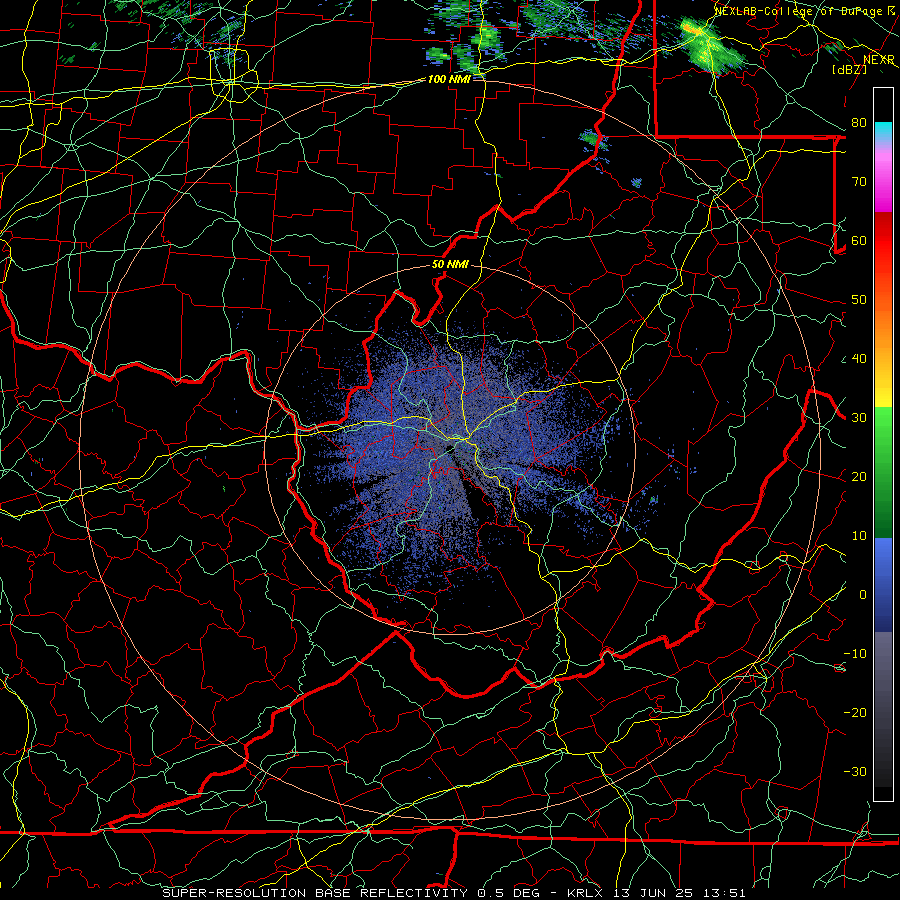Image resolution: width=900 pixels, height=900 pixels.
Task: Click the '30' value on dBZ scale
Action: [859, 418]
